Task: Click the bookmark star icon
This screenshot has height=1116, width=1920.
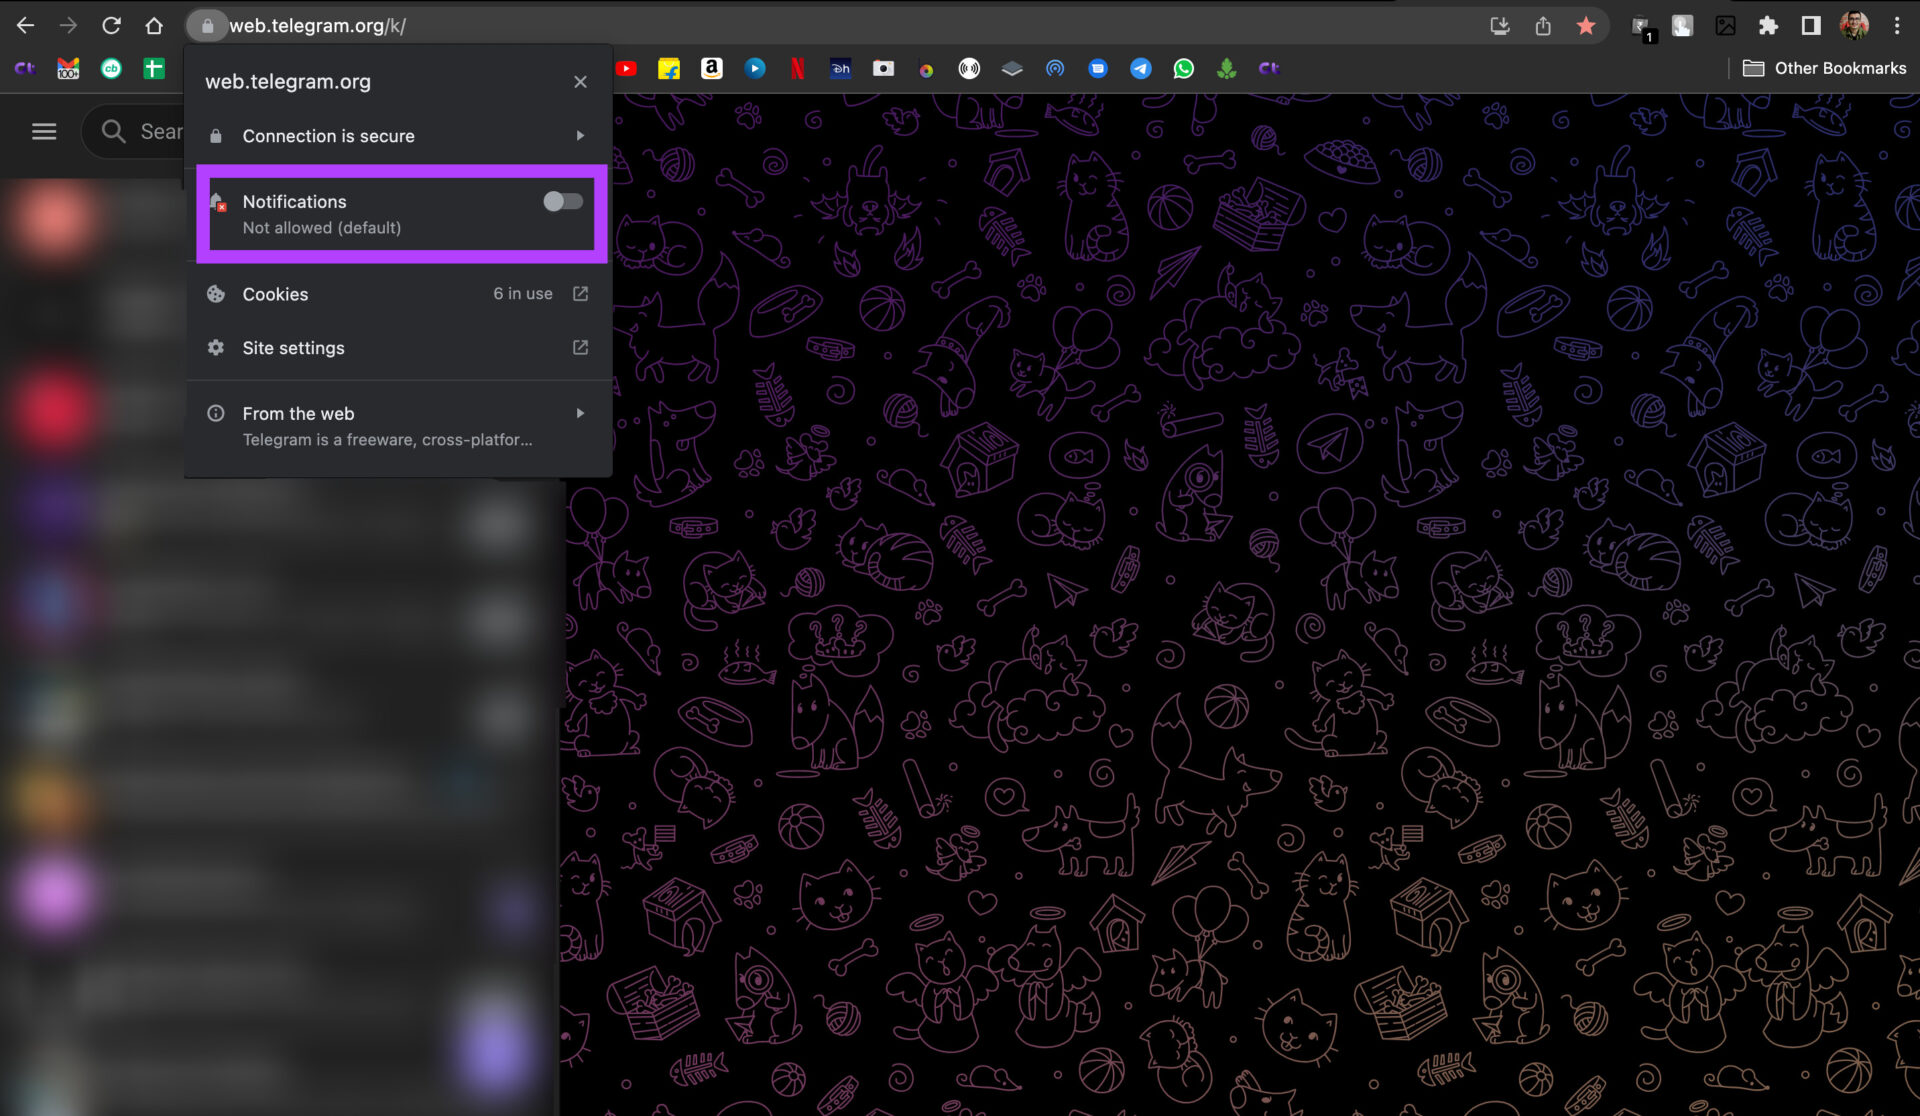Action: point(1586,26)
